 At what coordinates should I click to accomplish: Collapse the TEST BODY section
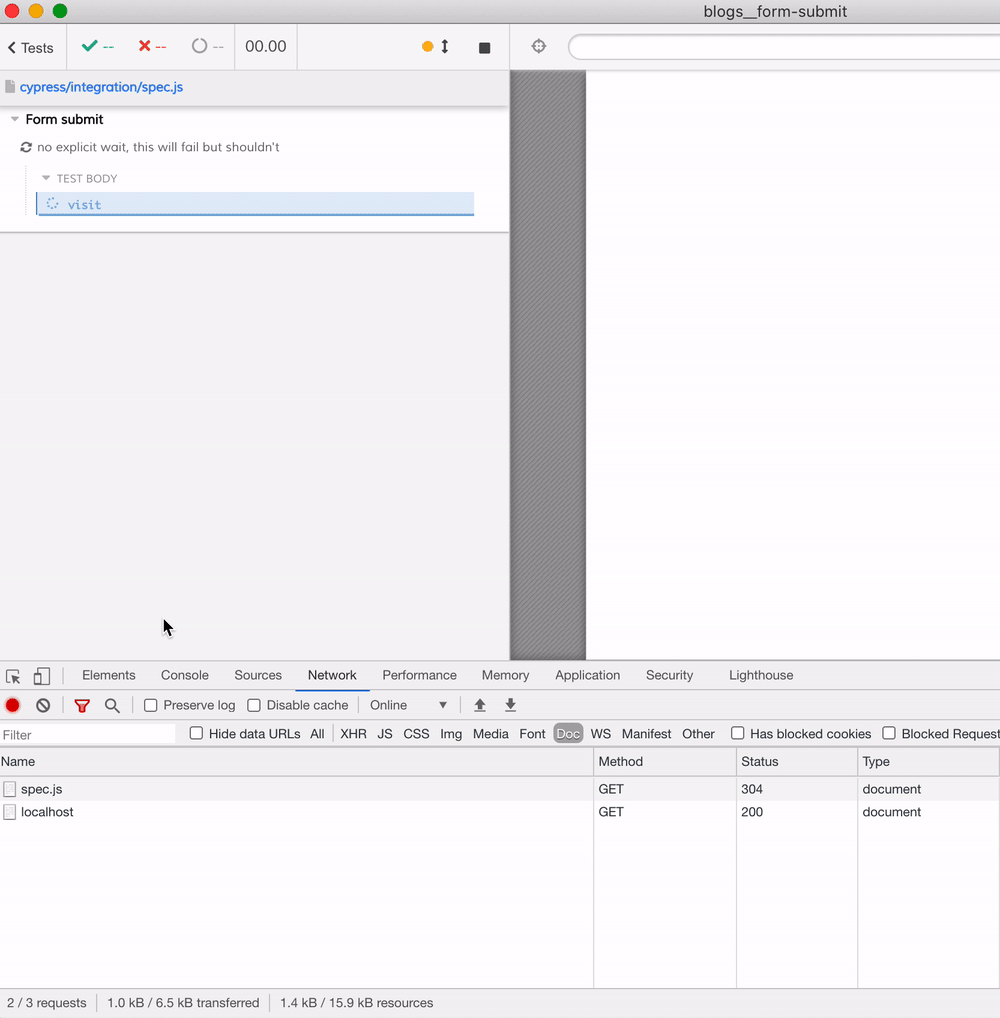tap(46, 178)
